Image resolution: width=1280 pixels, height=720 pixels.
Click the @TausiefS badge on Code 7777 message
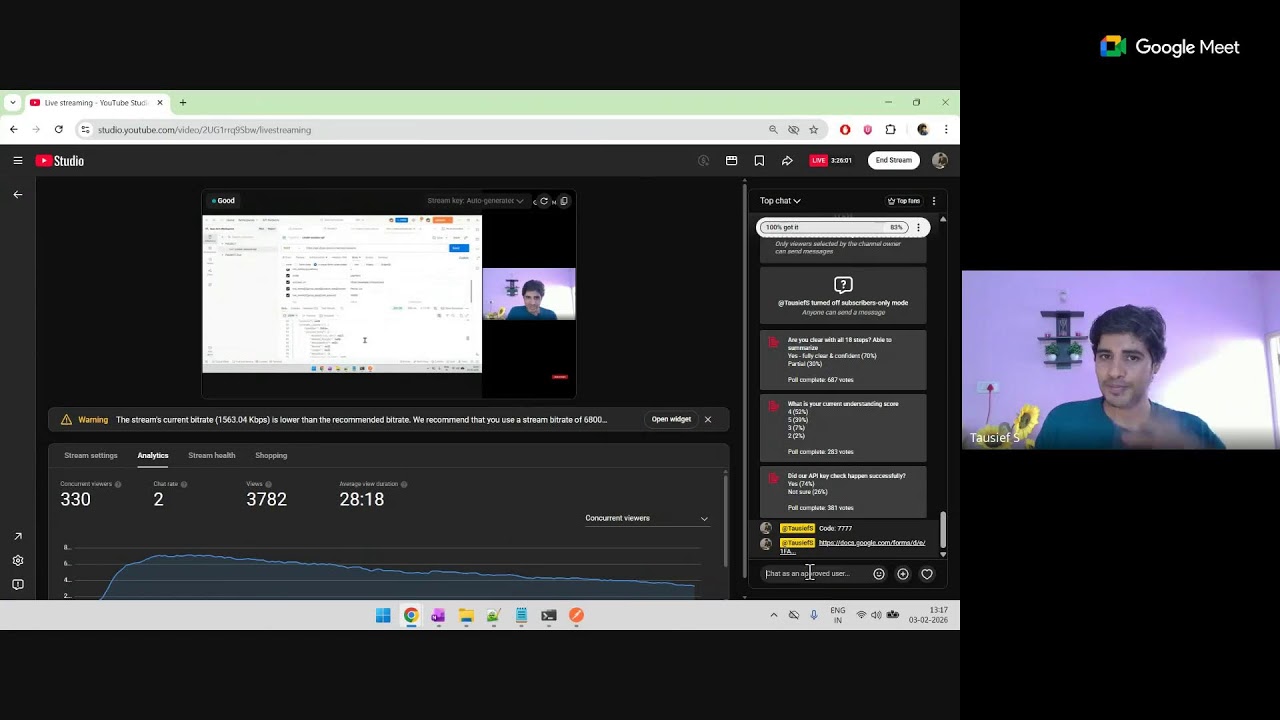[x=797, y=528]
